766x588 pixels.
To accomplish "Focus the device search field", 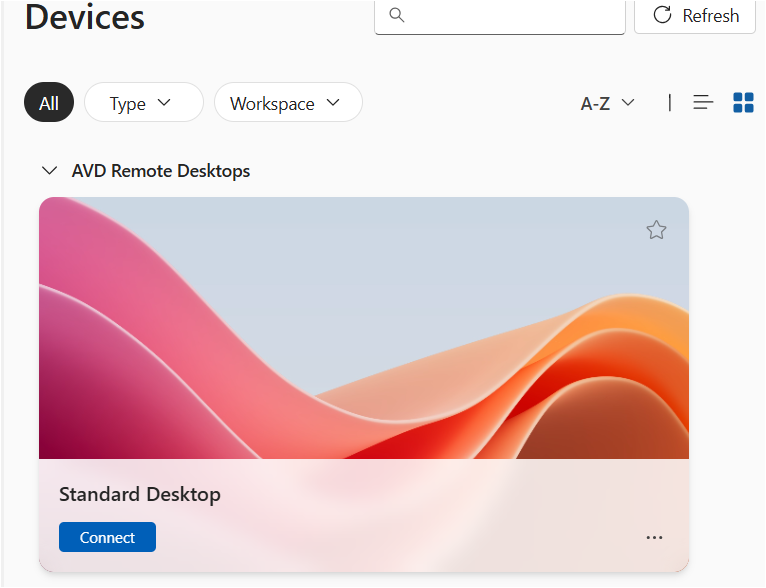I will [x=510, y=15].
